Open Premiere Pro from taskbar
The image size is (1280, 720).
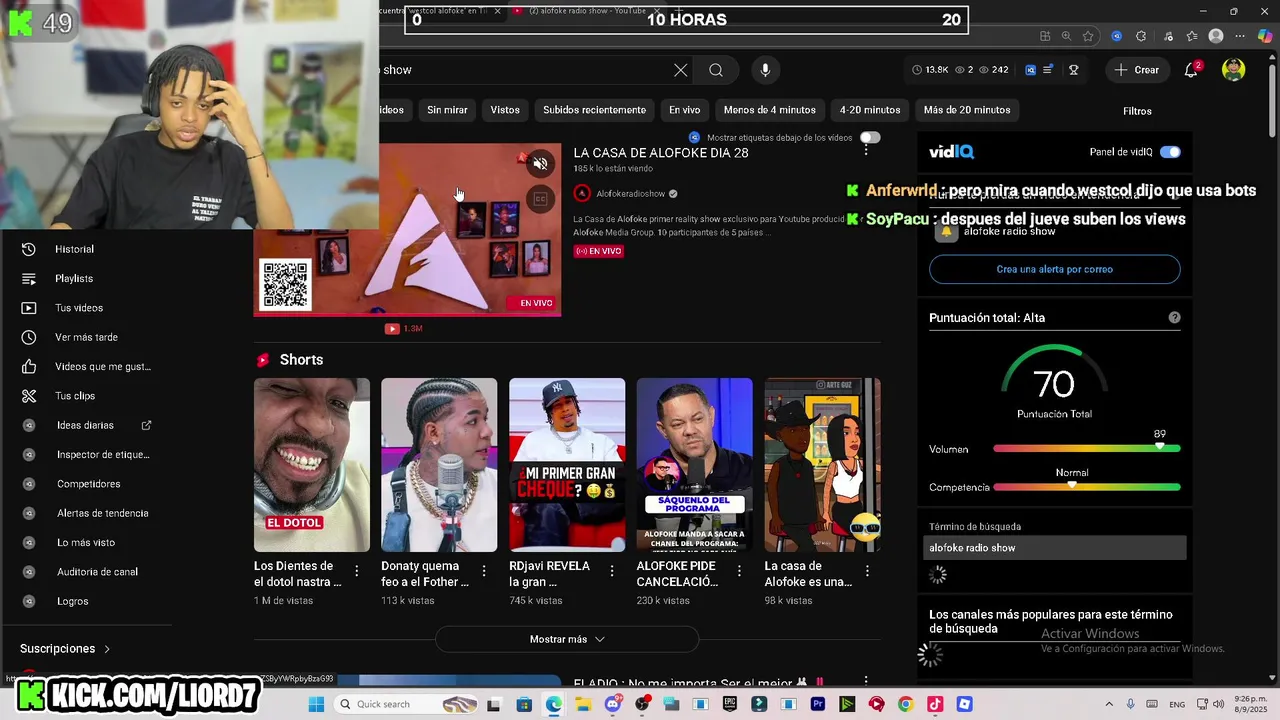[818, 704]
